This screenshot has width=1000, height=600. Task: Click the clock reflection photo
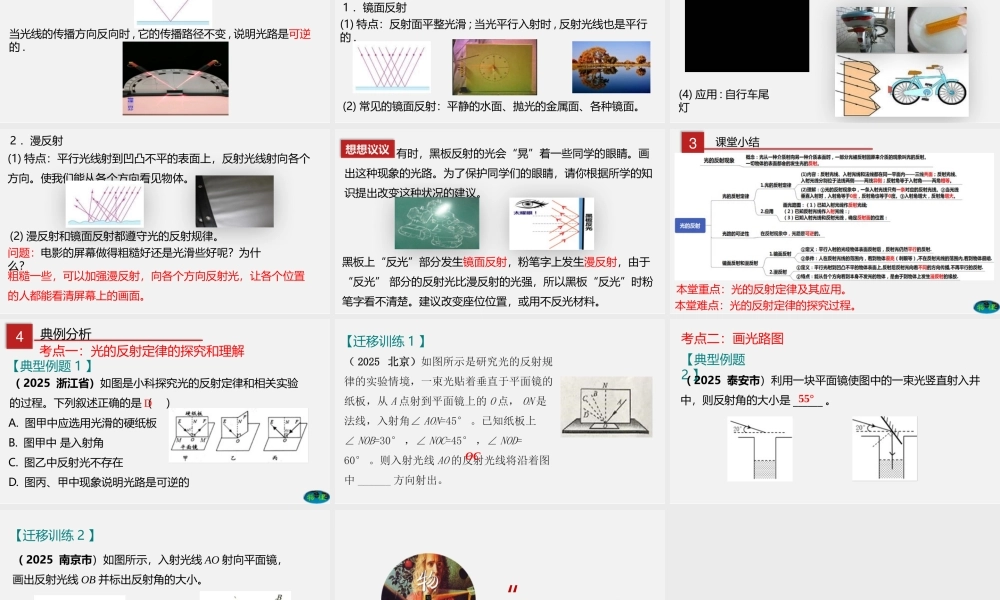tap(494, 67)
